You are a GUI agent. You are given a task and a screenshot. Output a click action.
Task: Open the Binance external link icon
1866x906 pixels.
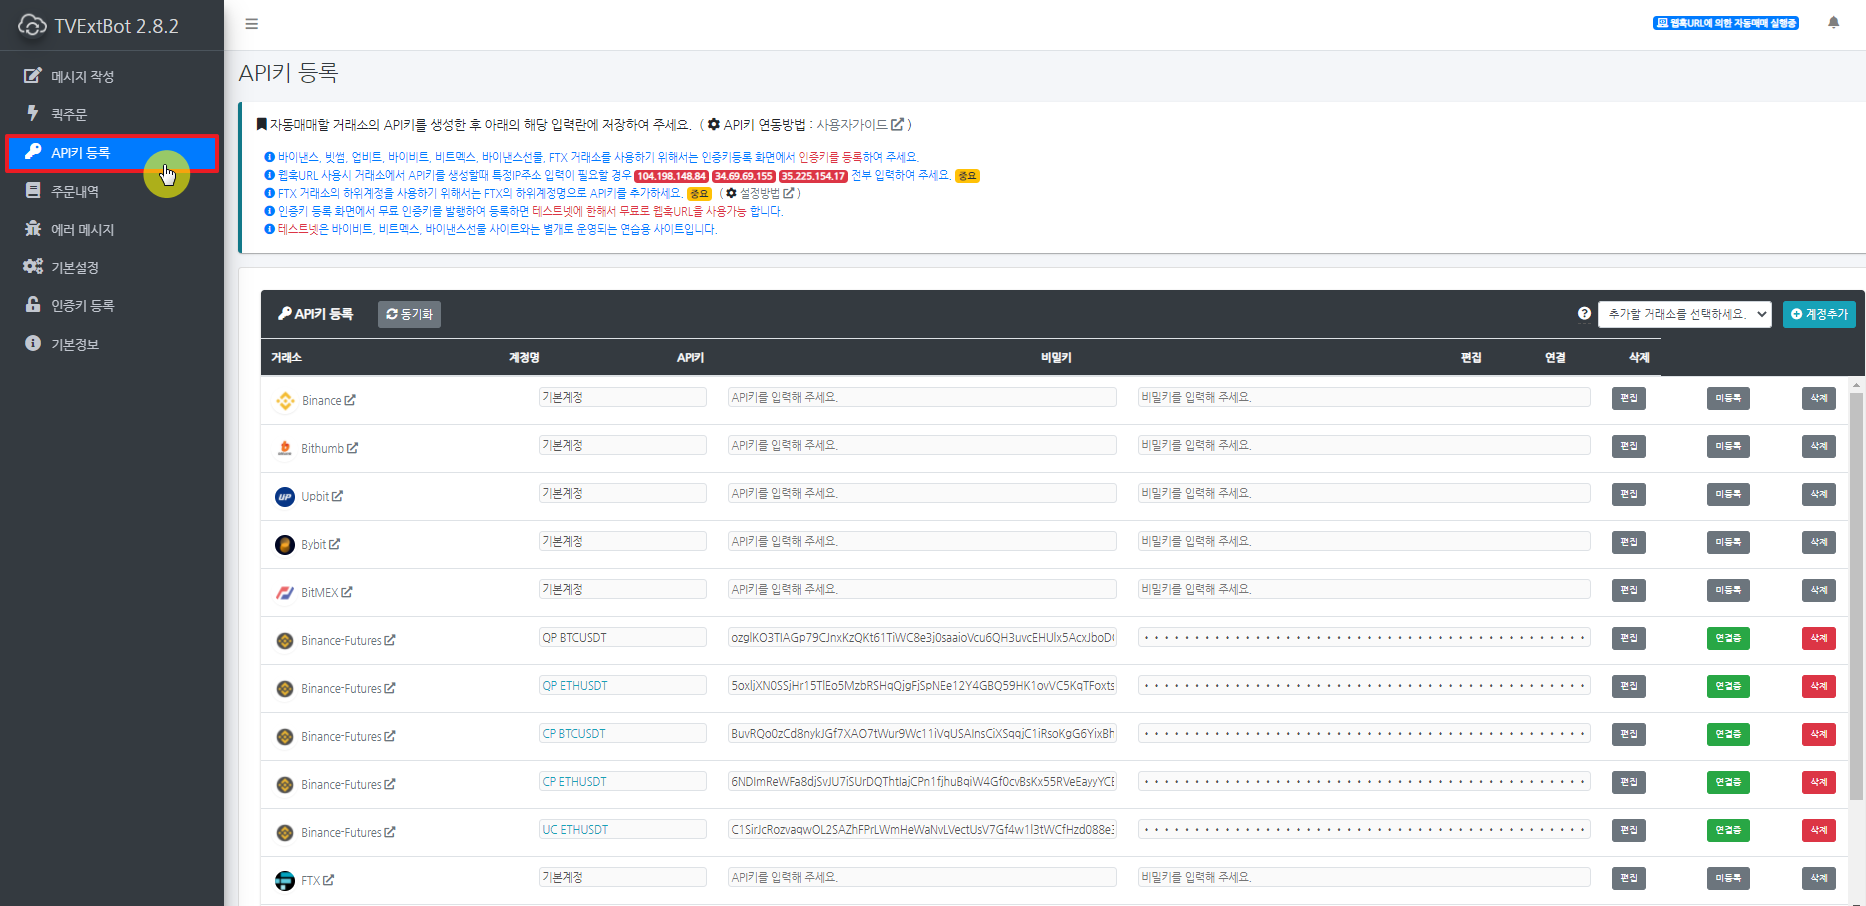pos(348,399)
